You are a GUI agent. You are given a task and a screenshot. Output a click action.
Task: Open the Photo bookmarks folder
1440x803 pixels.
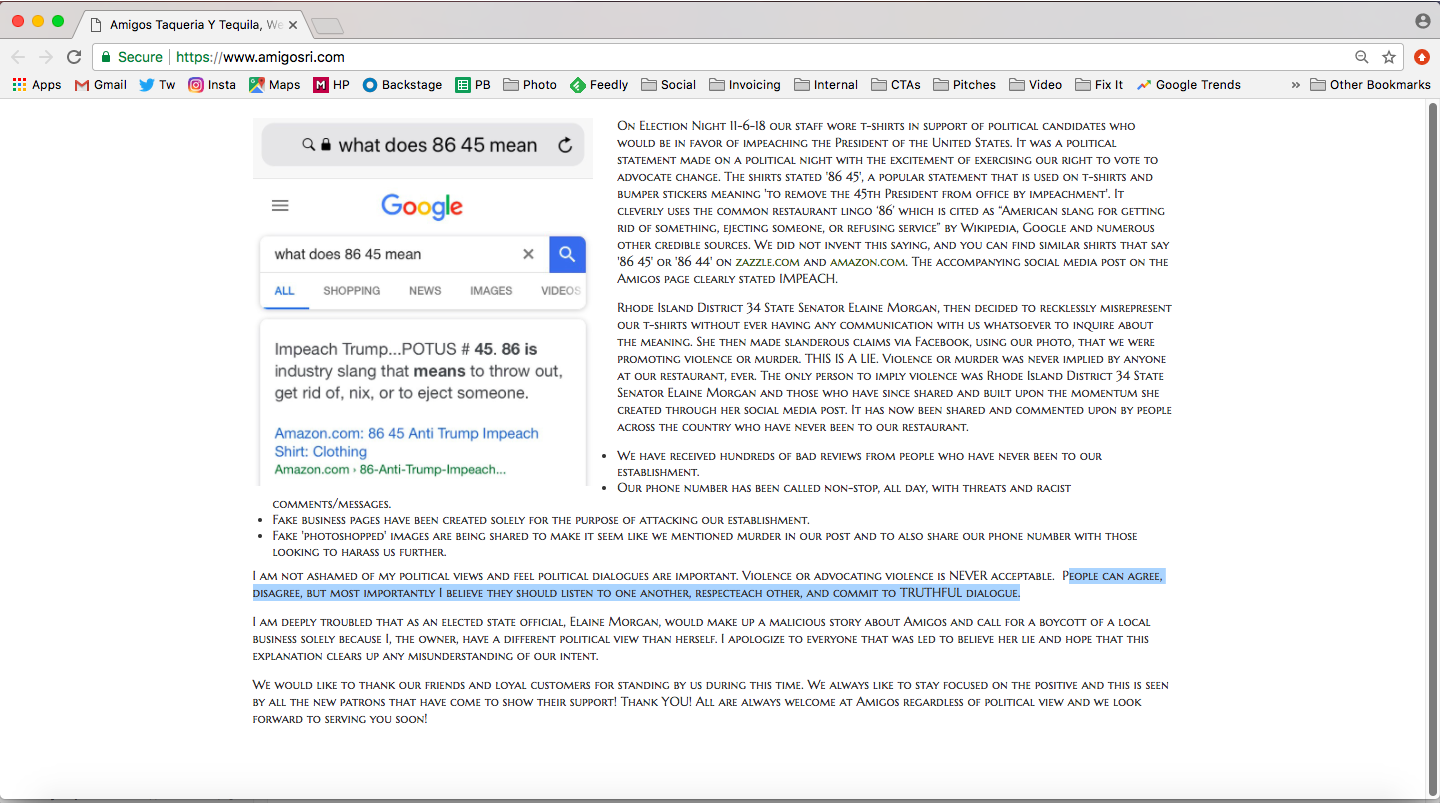coord(530,85)
